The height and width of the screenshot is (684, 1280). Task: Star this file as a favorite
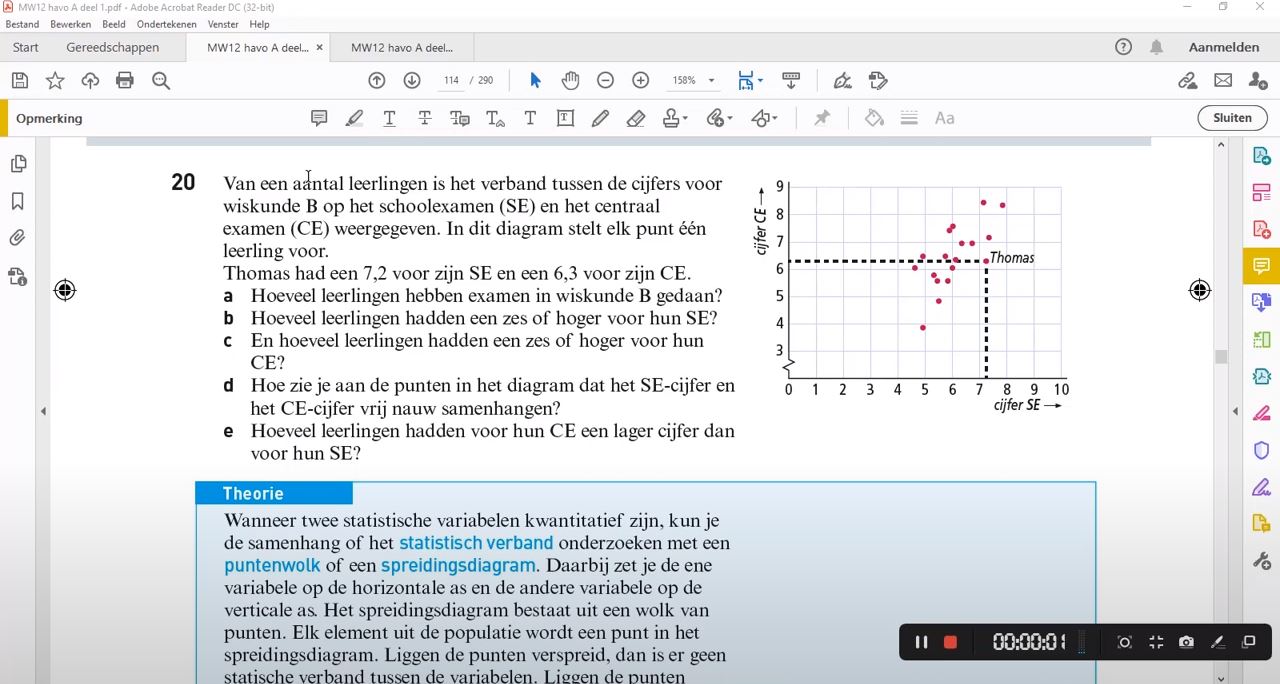[55, 81]
